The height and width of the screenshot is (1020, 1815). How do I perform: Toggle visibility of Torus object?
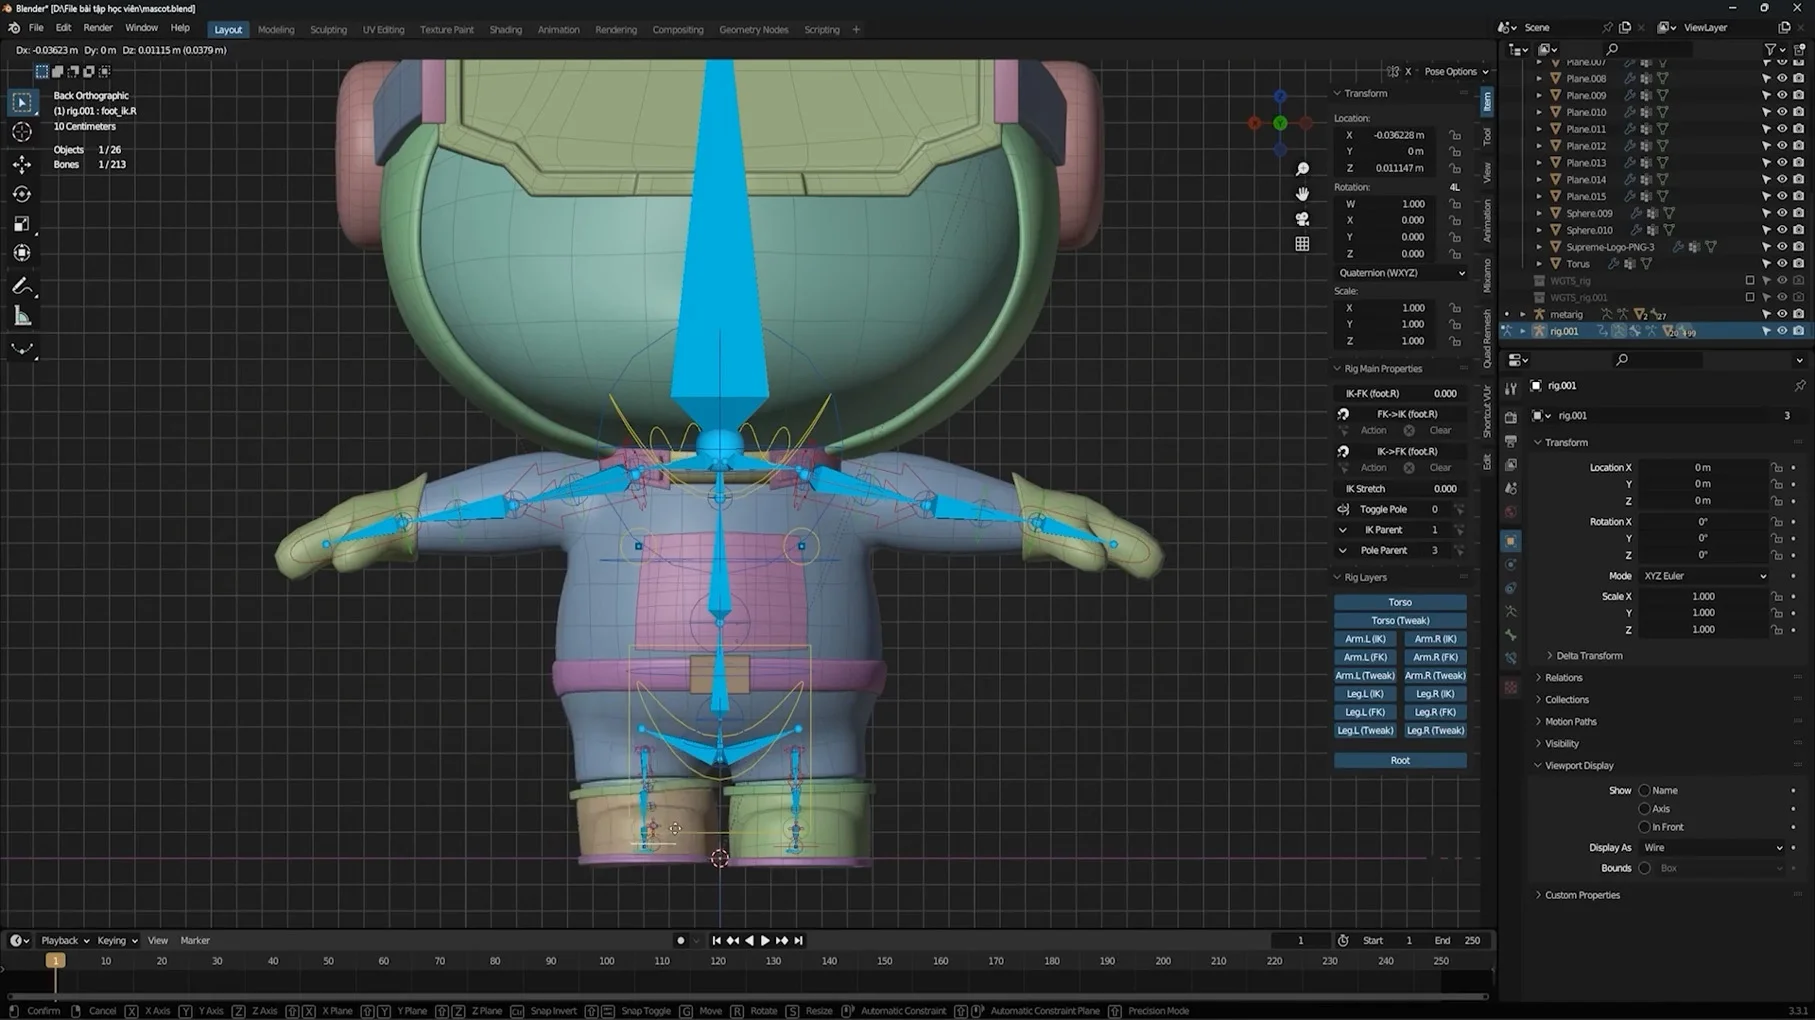click(x=1782, y=264)
